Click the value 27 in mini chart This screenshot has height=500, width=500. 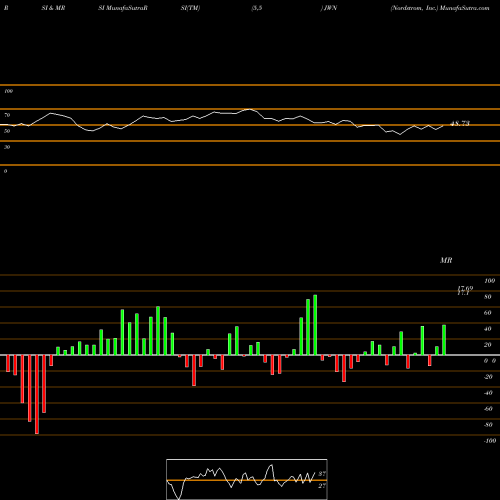pyautogui.click(x=322, y=486)
